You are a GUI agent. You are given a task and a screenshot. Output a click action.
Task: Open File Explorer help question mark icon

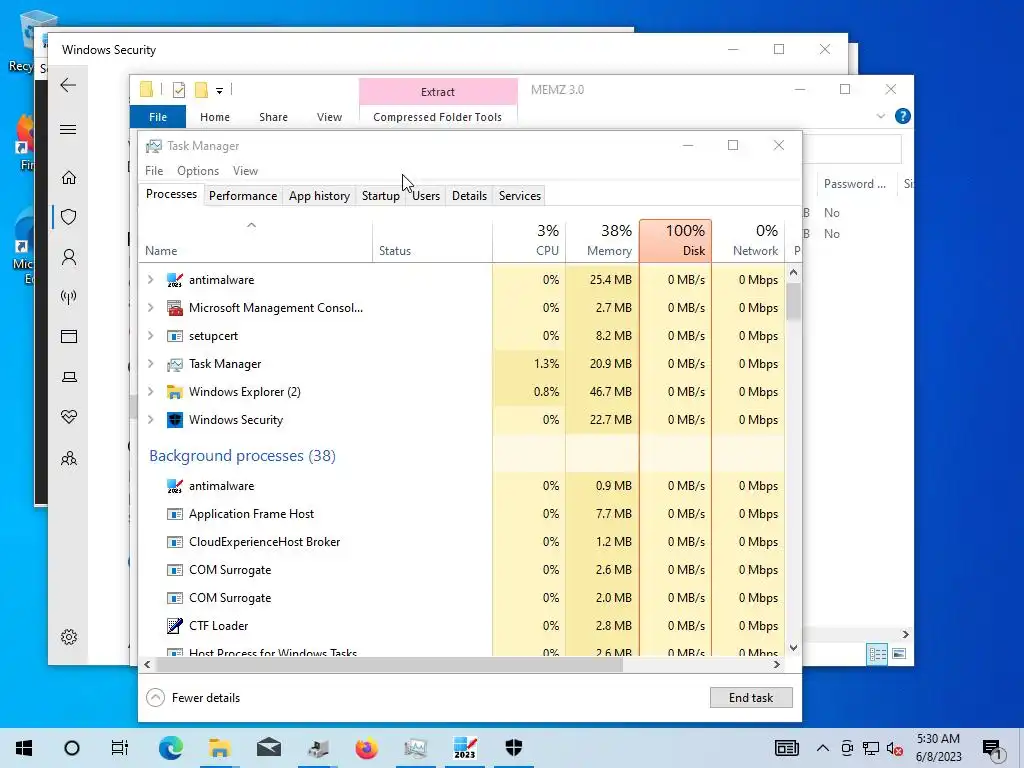pyautogui.click(x=903, y=116)
